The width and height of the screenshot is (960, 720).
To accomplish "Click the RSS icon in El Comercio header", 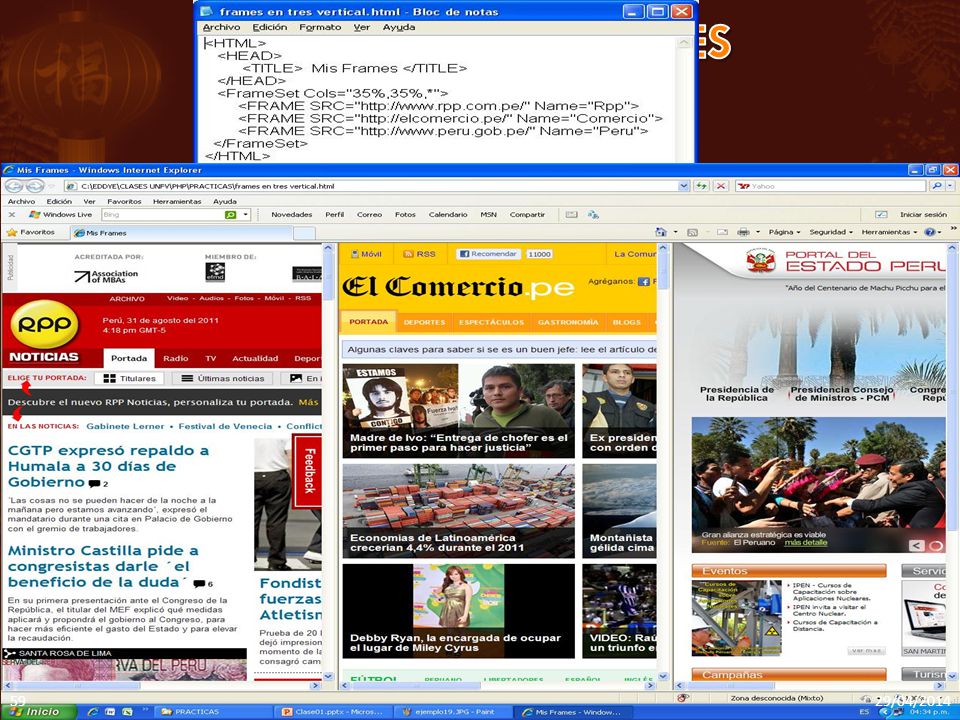I will point(408,253).
